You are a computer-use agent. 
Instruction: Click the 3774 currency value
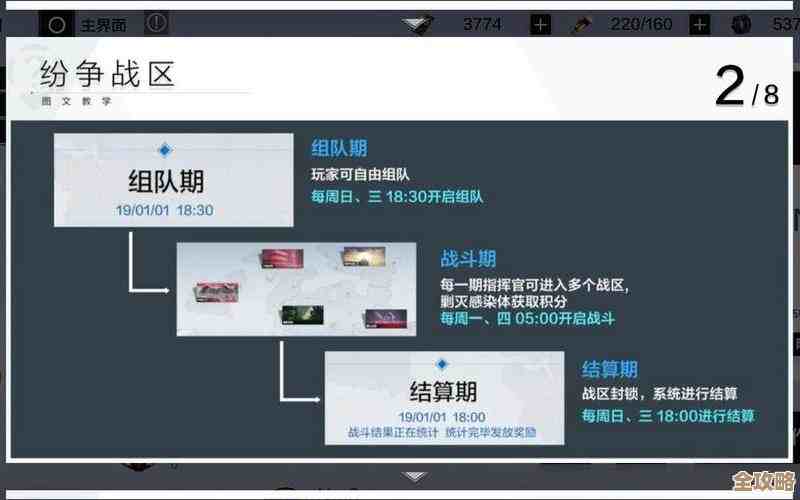coord(482,24)
